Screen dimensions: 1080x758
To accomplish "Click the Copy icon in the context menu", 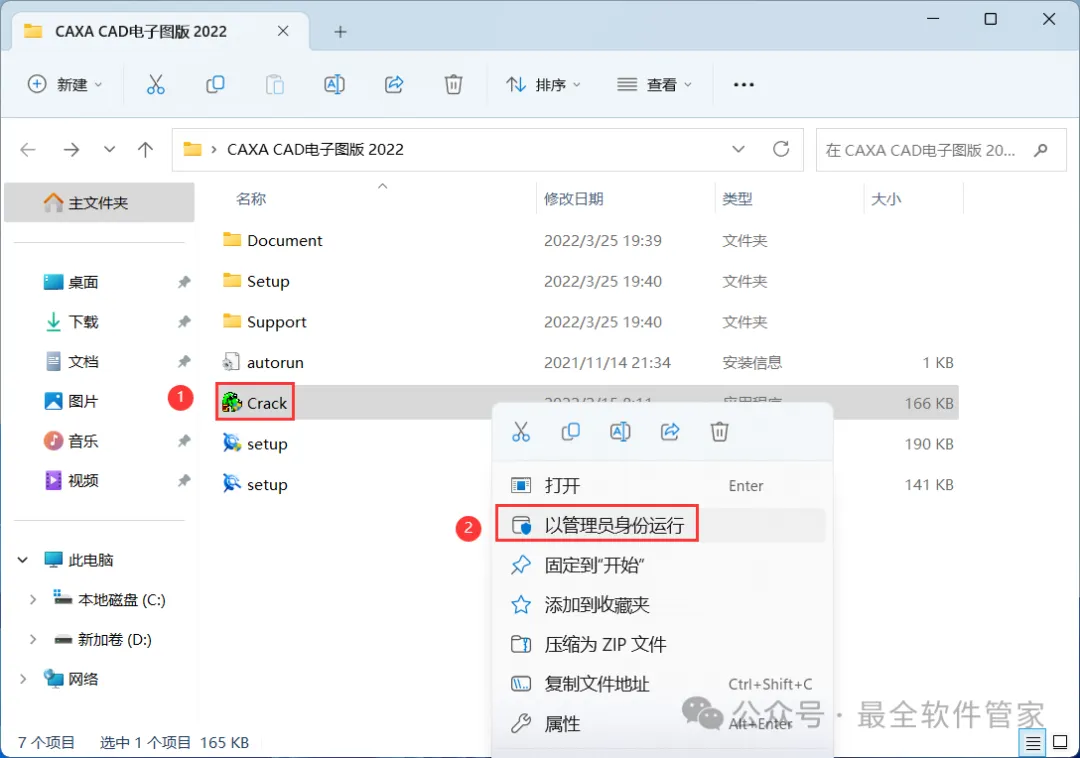I will (570, 432).
